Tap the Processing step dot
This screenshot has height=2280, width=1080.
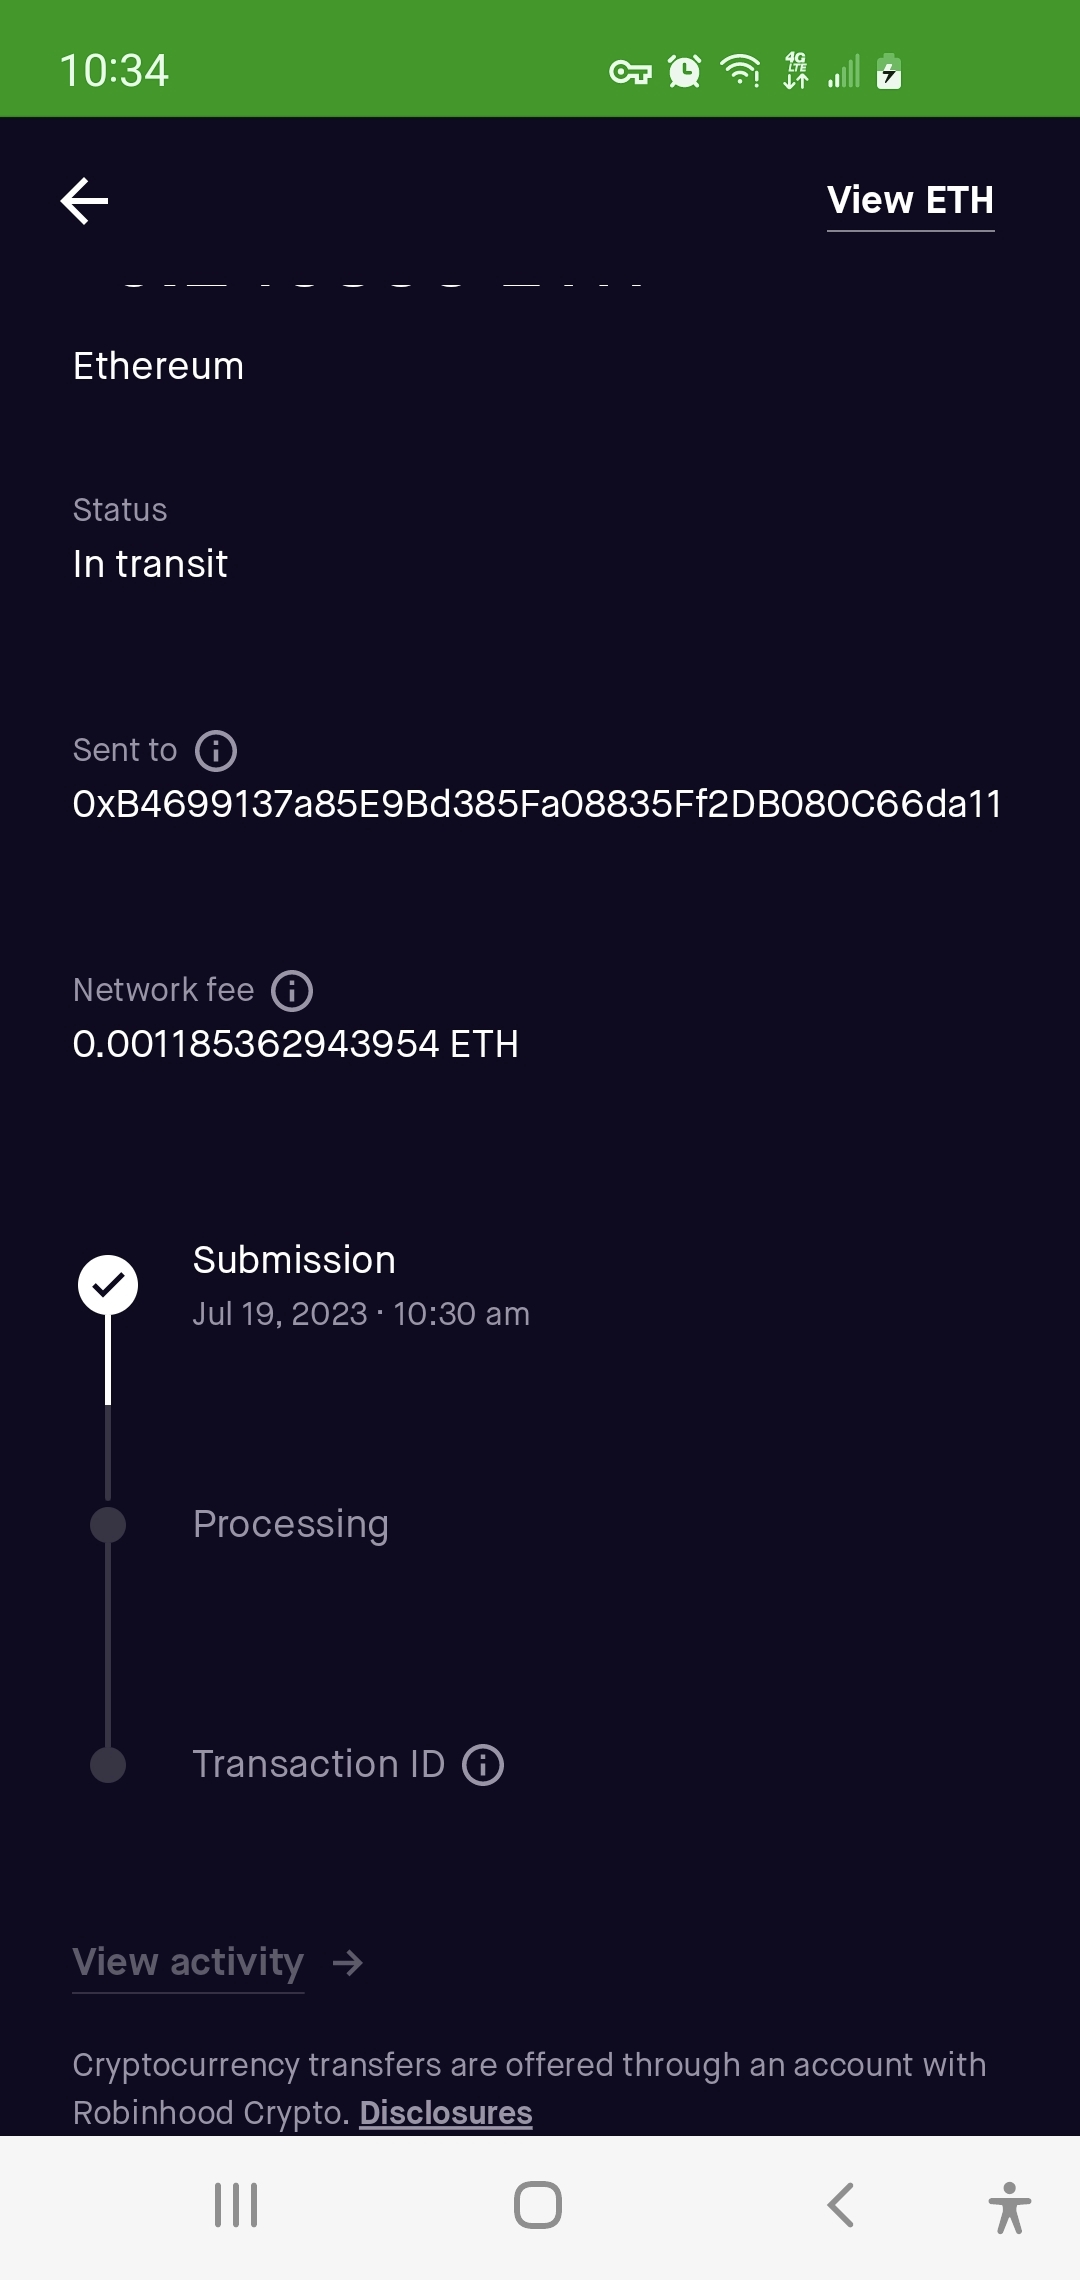[108, 1525]
